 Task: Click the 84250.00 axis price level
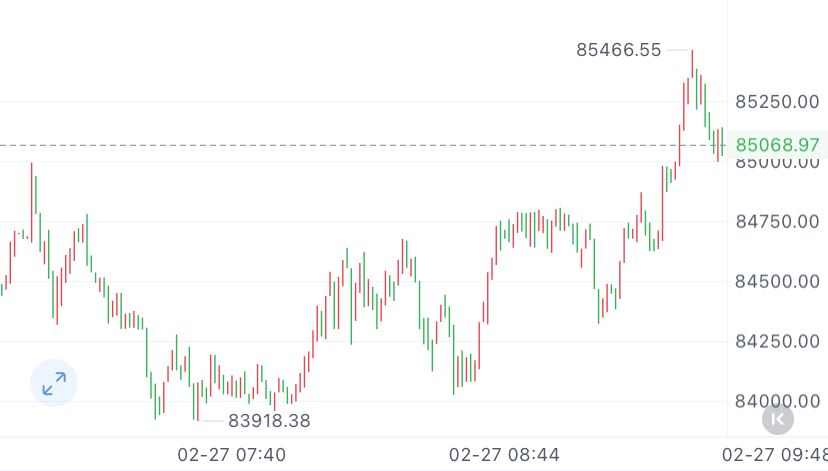tap(777, 341)
